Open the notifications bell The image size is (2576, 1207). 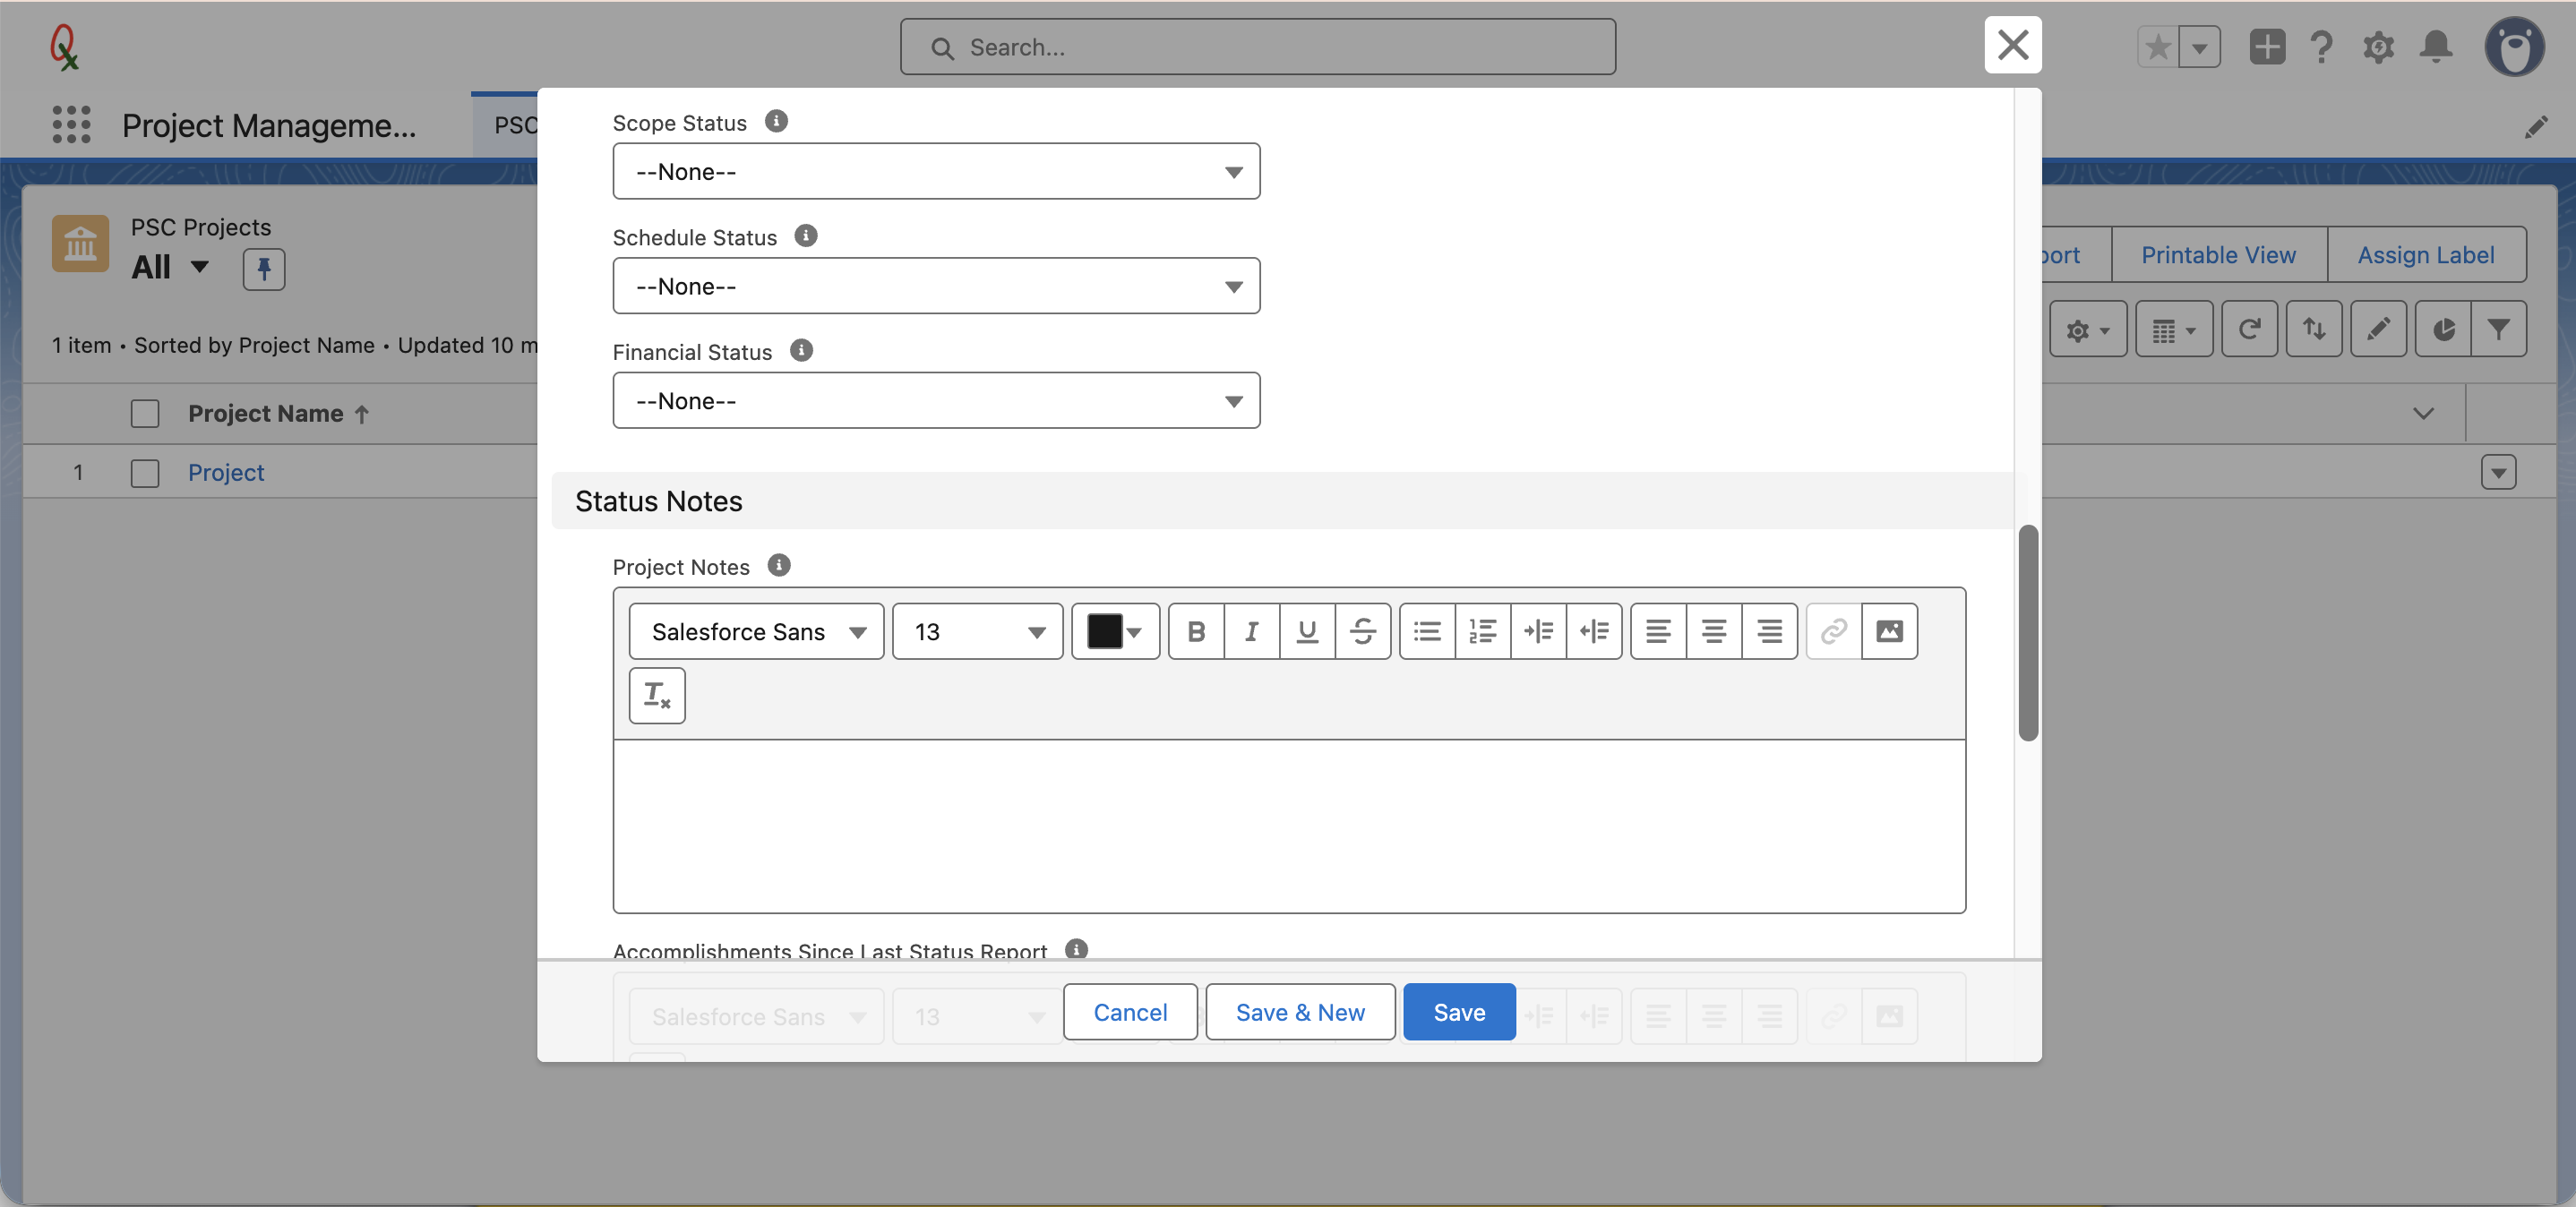[x=2436, y=47]
